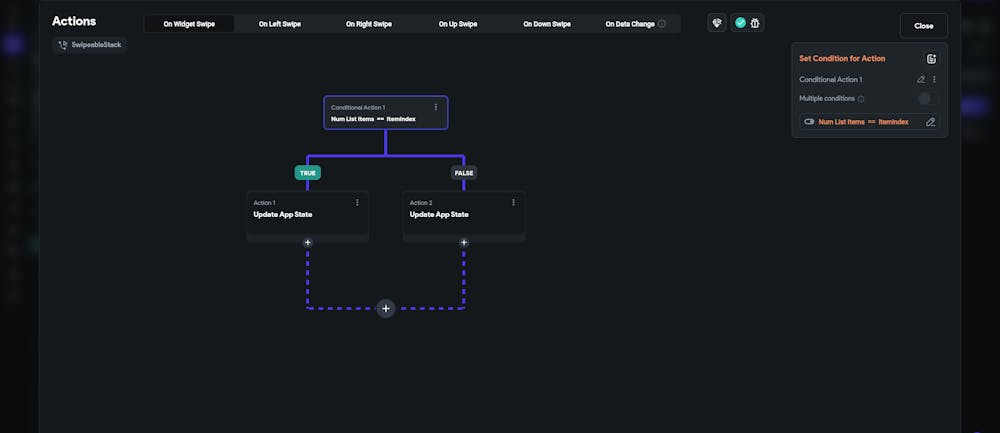Select the SwipeableStack widget chip
1000x433 pixels.
pyautogui.click(x=90, y=45)
